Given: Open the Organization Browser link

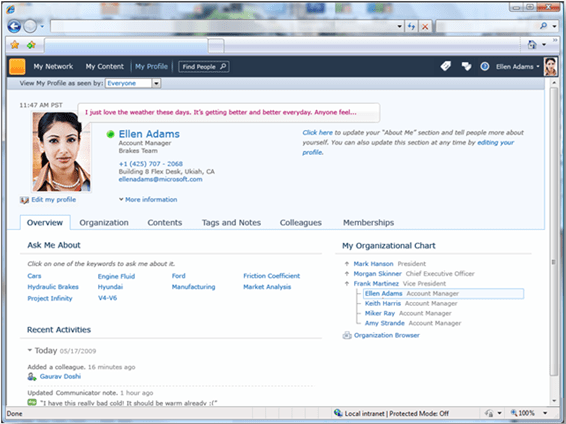Looking at the screenshot, I should (387, 336).
